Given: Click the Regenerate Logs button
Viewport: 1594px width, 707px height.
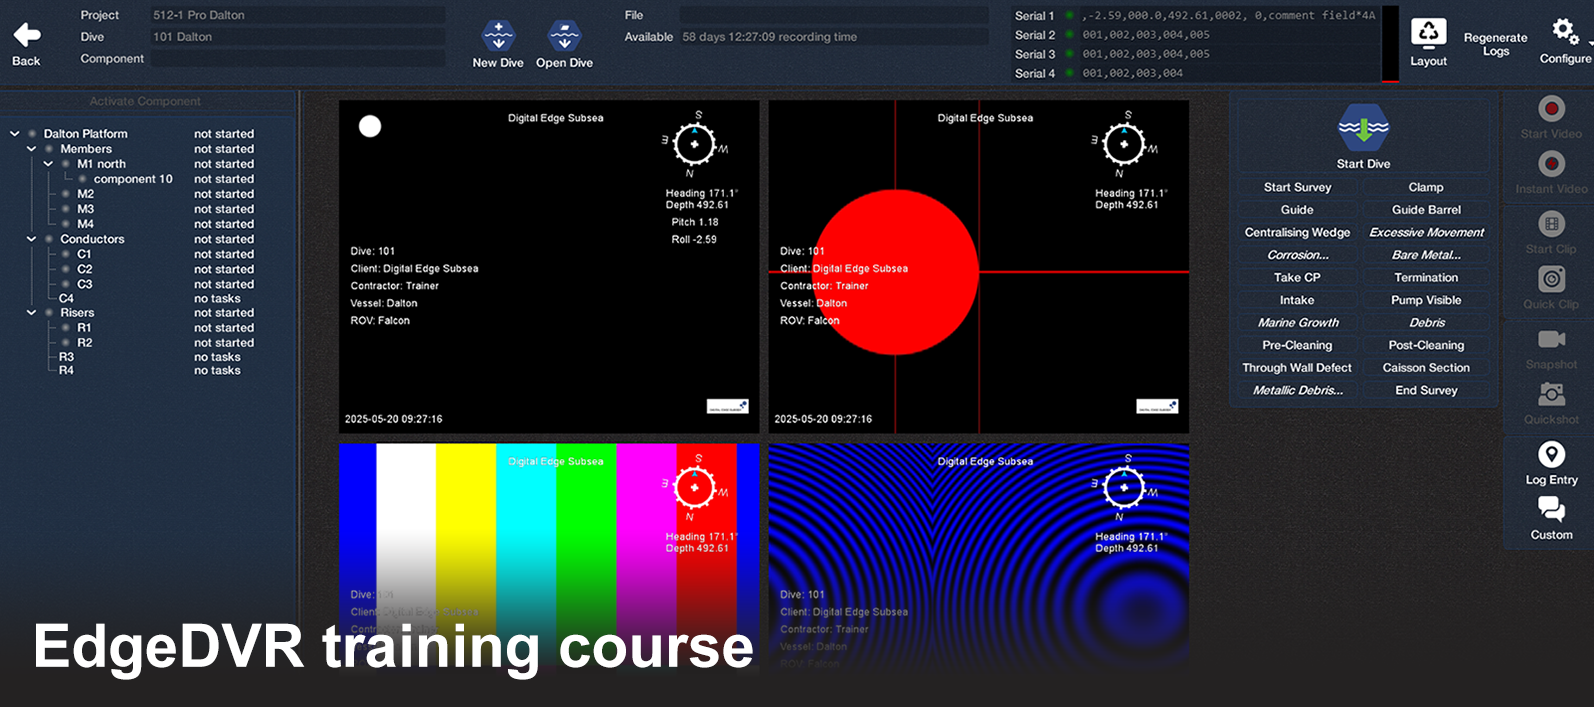Looking at the screenshot, I should tap(1495, 44).
